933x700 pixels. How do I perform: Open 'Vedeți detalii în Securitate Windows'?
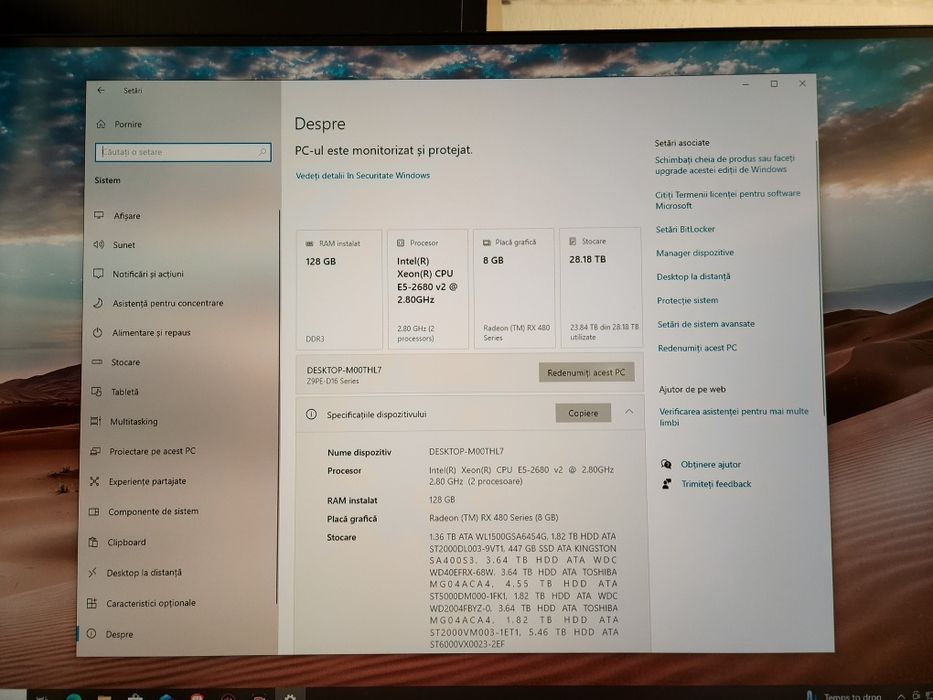click(363, 176)
